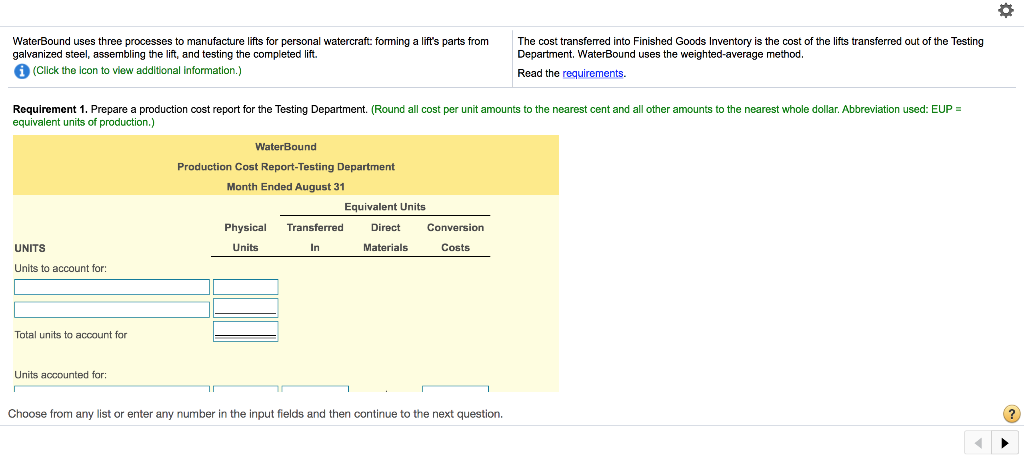Click the 'Transferred In' column header
The height and width of the screenshot is (460, 1024).
[x=315, y=237]
